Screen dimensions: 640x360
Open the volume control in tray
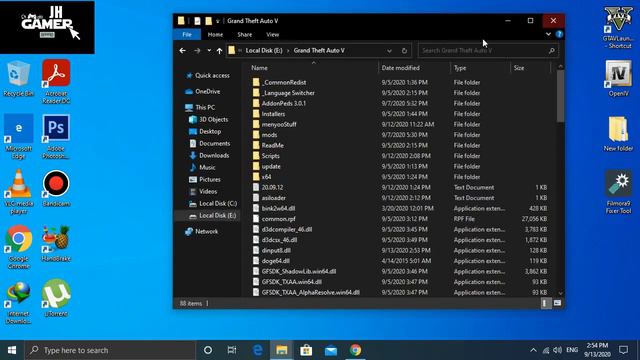tap(558, 350)
